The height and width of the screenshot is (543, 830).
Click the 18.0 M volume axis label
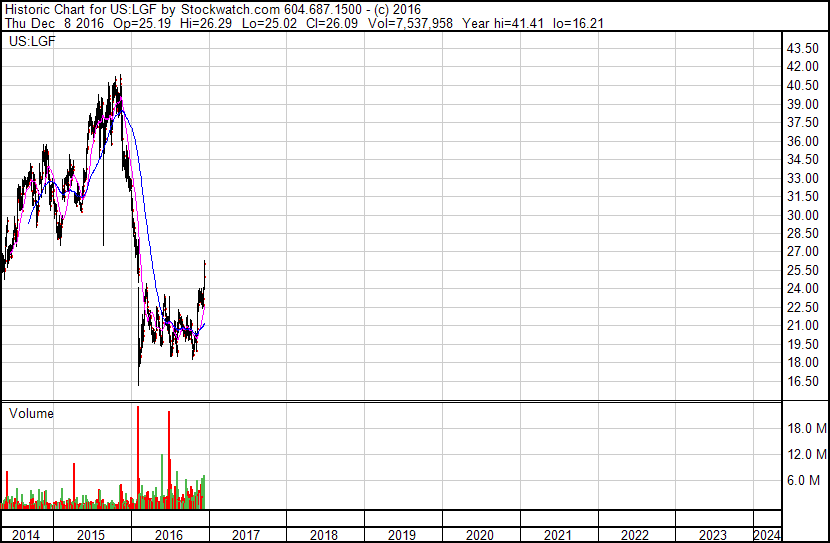coord(806,429)
